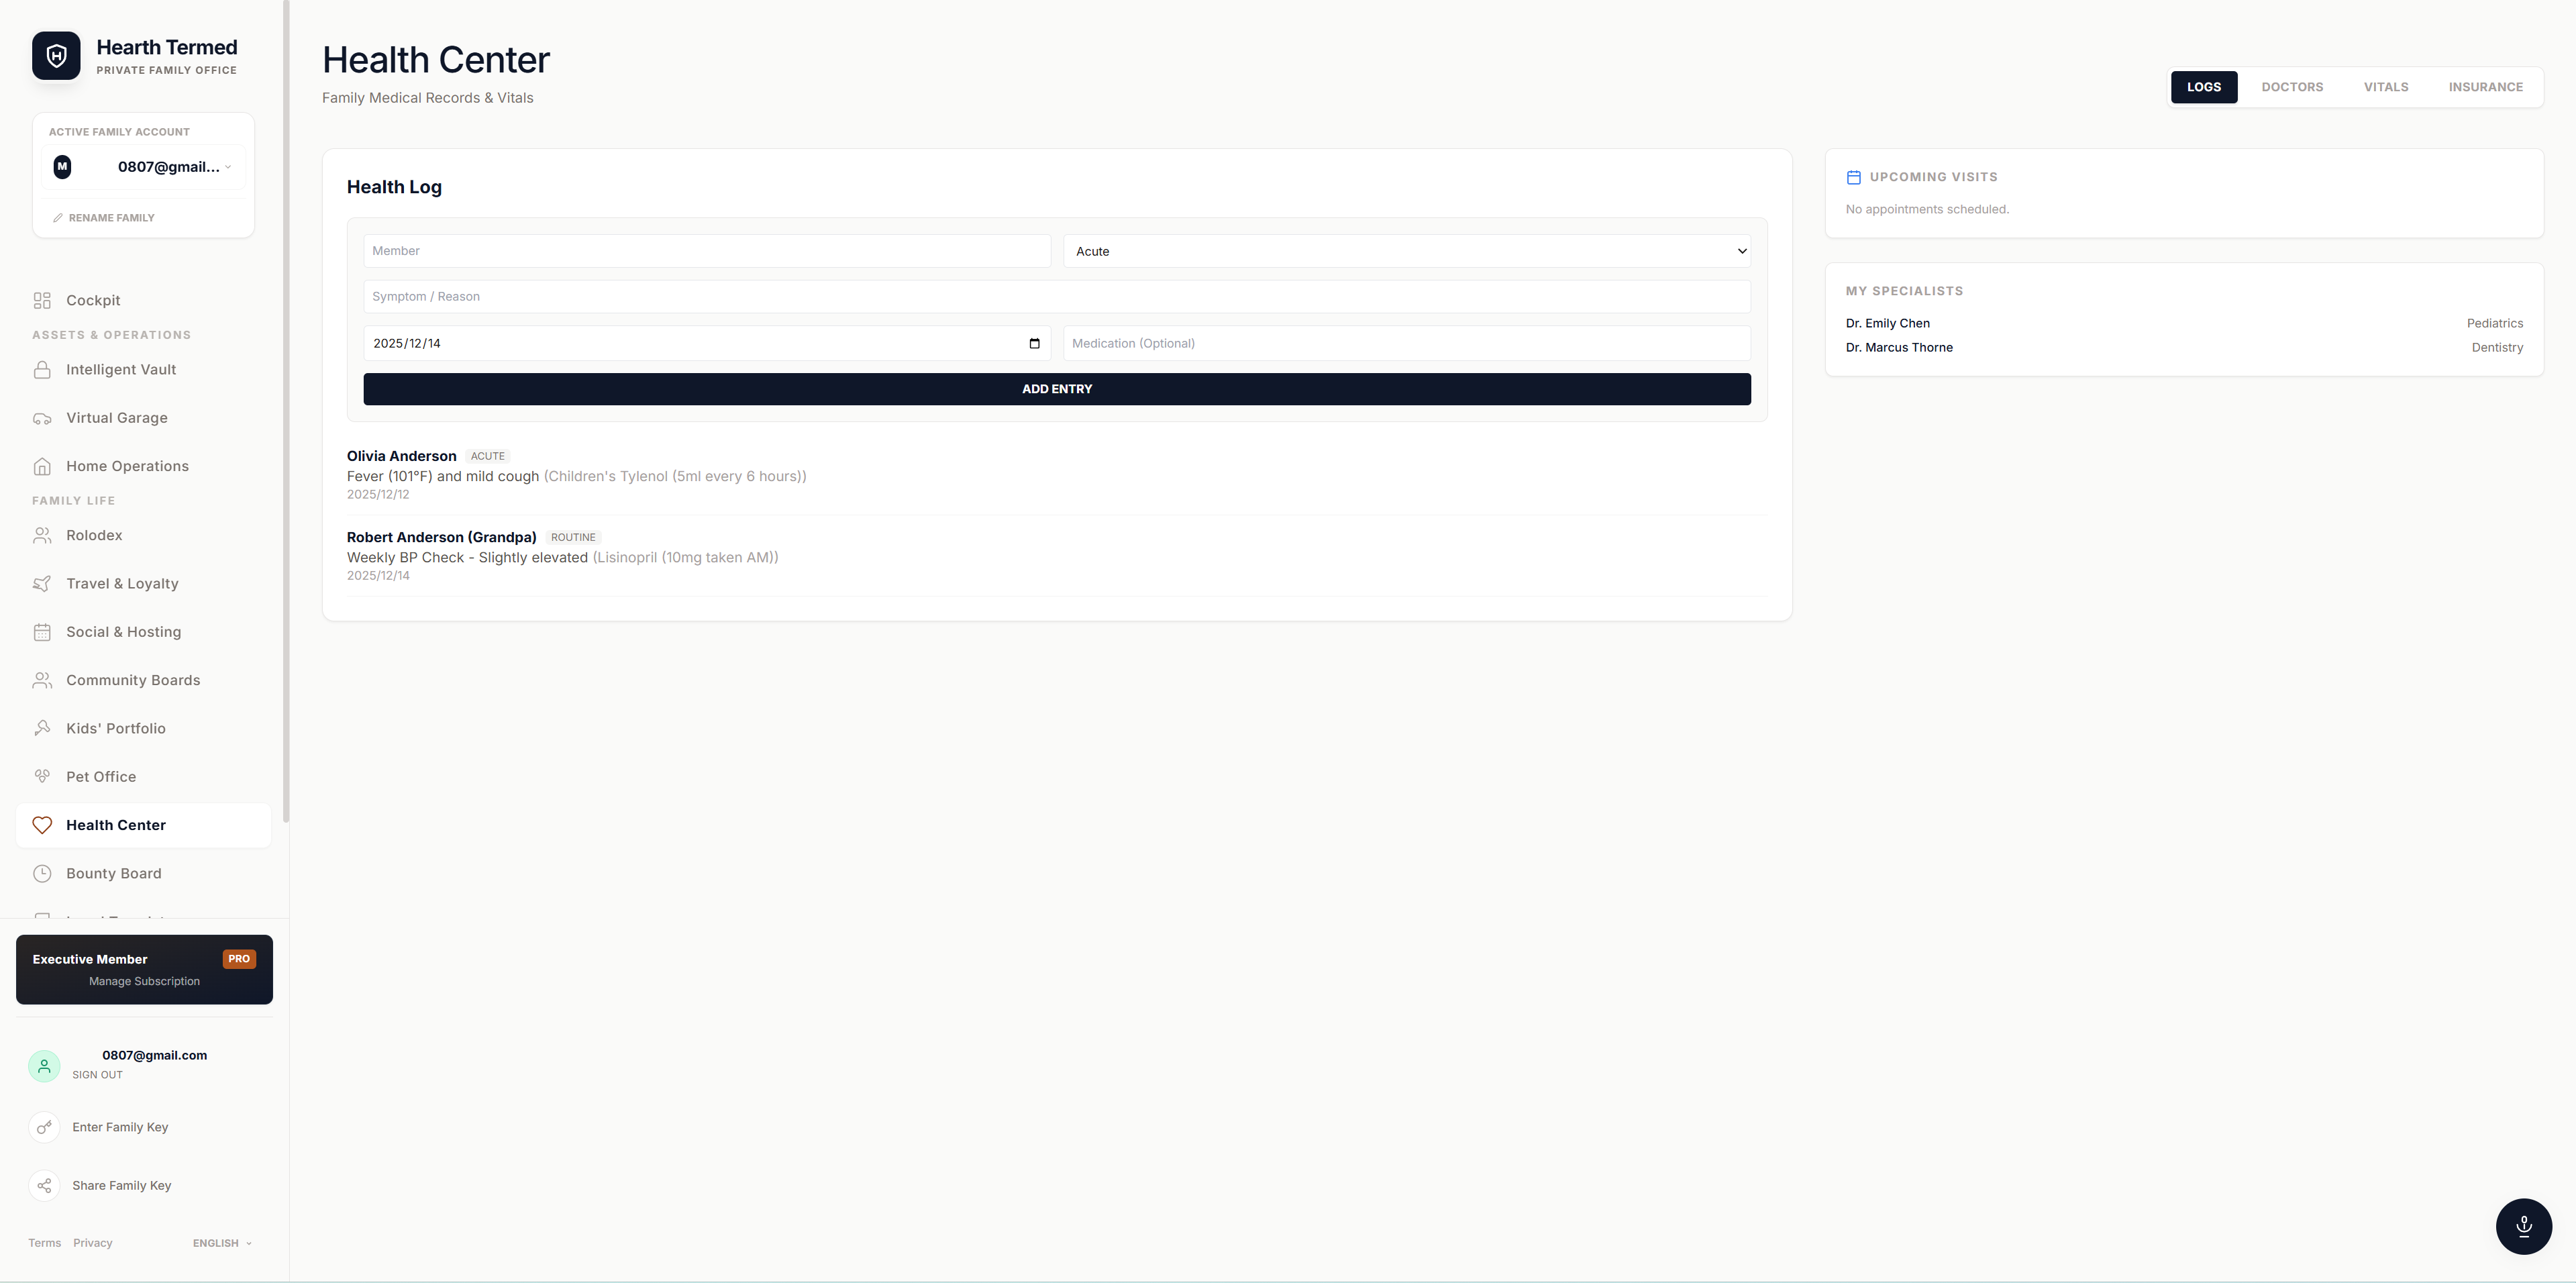This screenshot has height=1283, width=2576.
Task: Click the Enter Family Key icon
Action: tap(44, 1127)
